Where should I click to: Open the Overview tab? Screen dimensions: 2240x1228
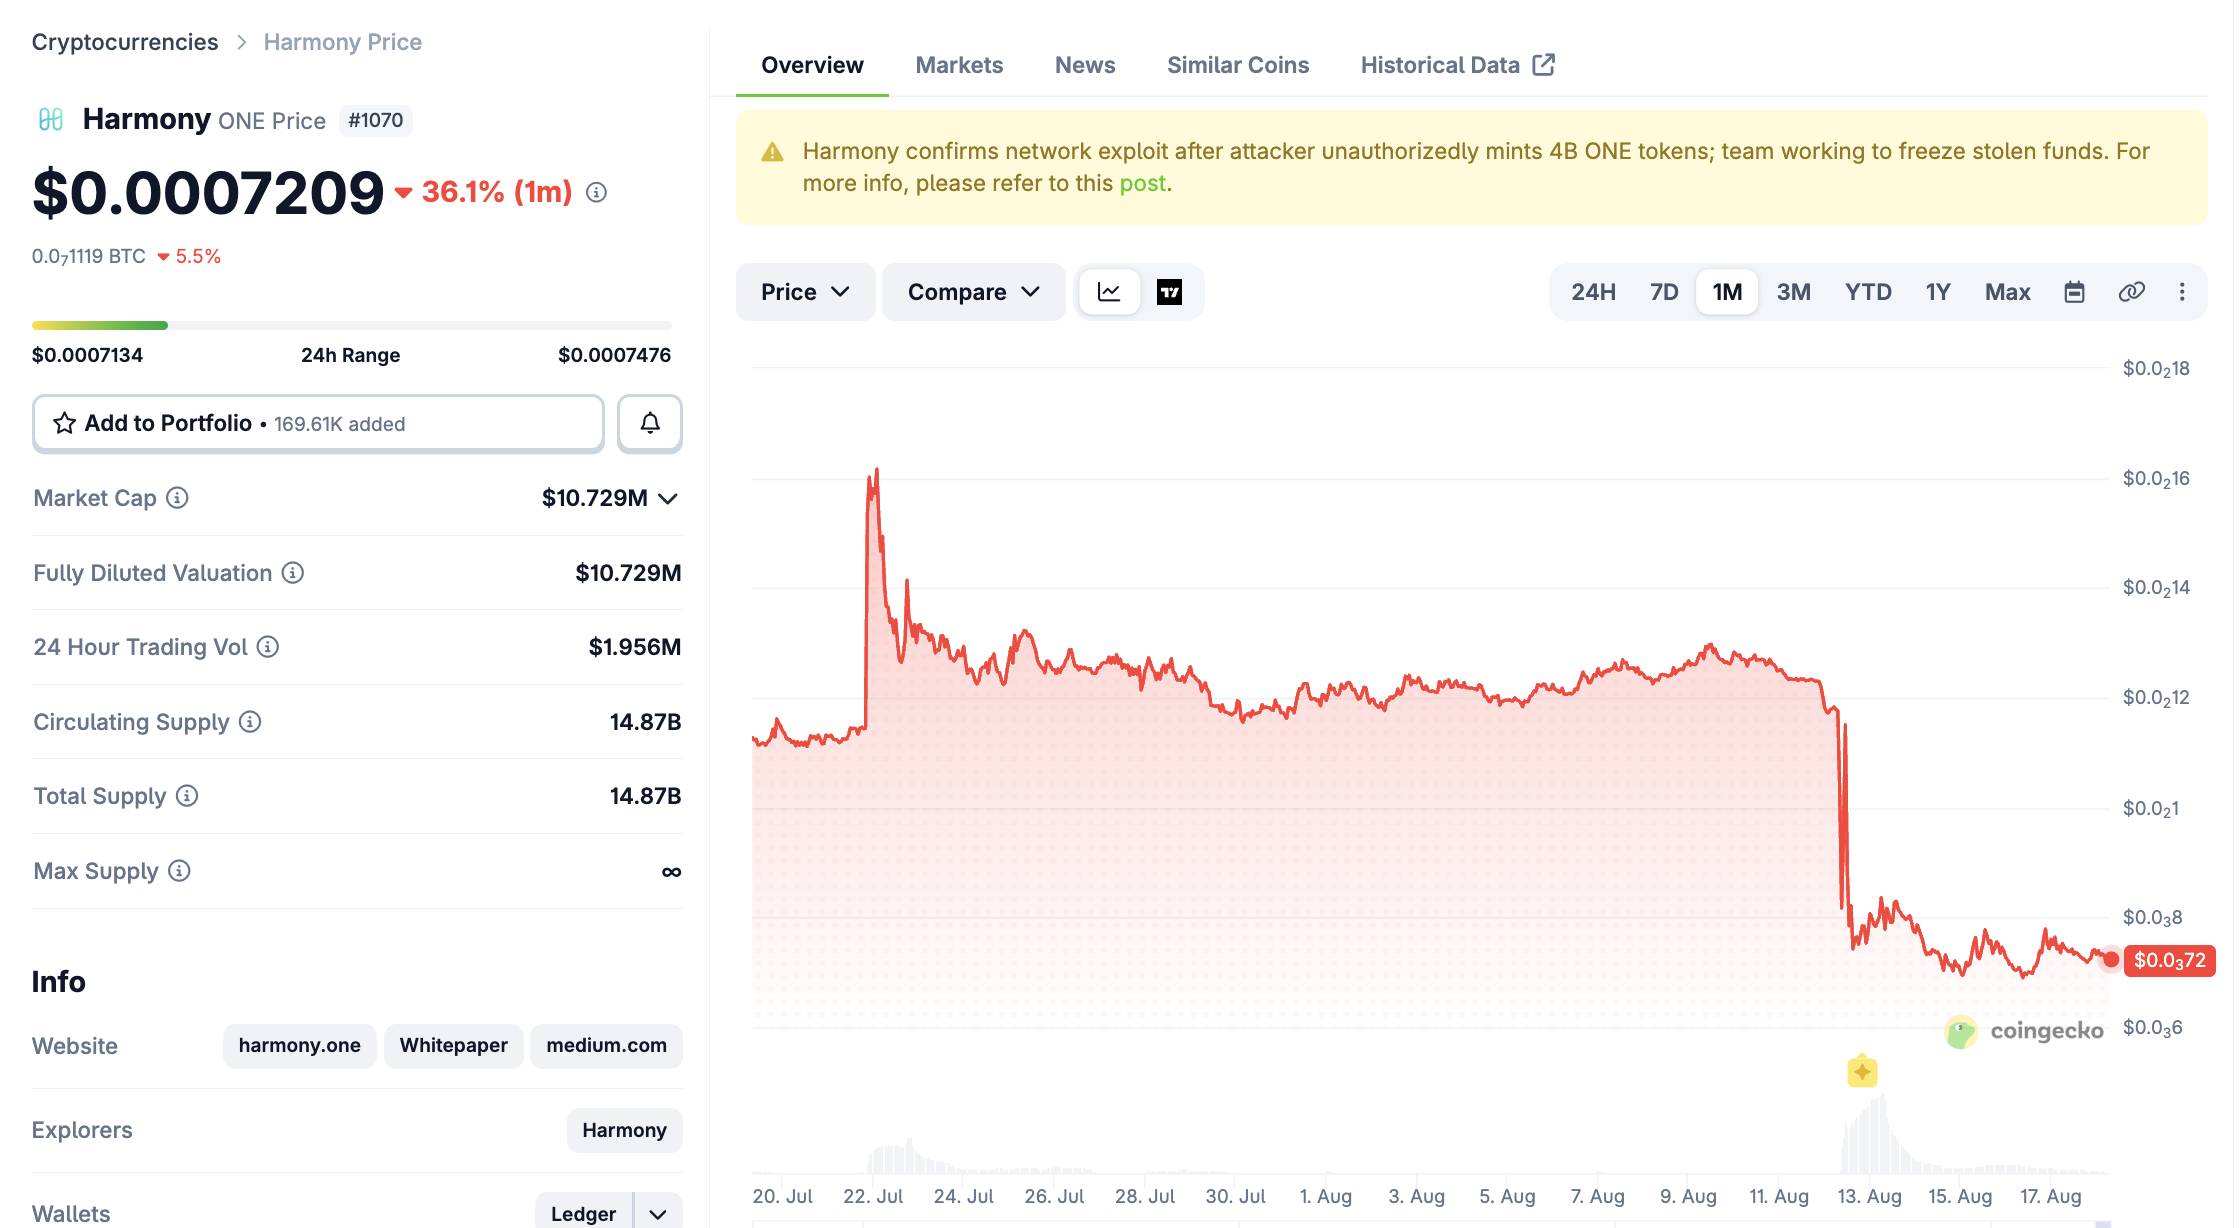tap(812, 65)
